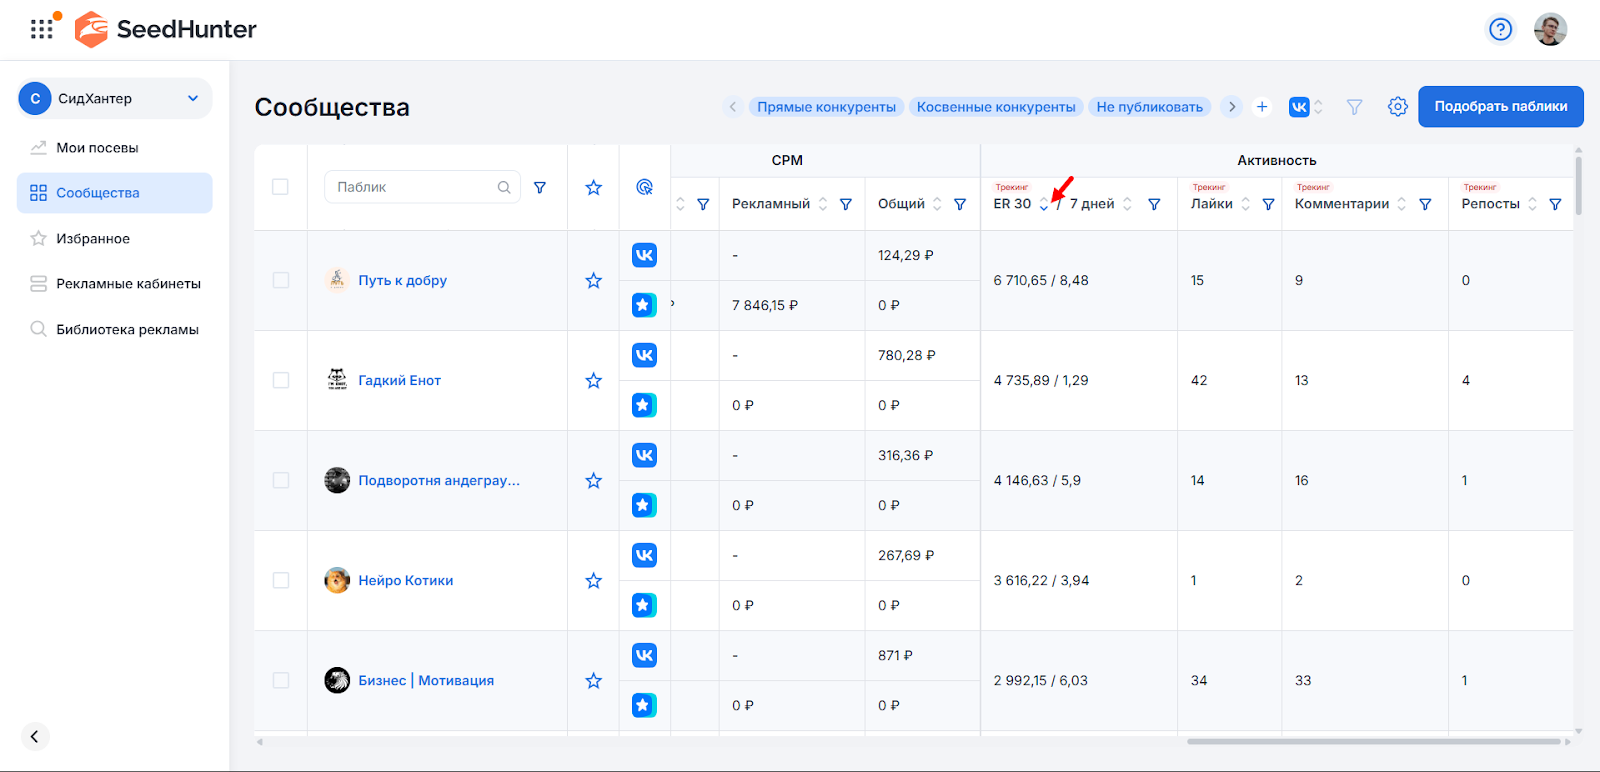Open Рекламные кабинеты sidebar item

click(x=128, y=284)
